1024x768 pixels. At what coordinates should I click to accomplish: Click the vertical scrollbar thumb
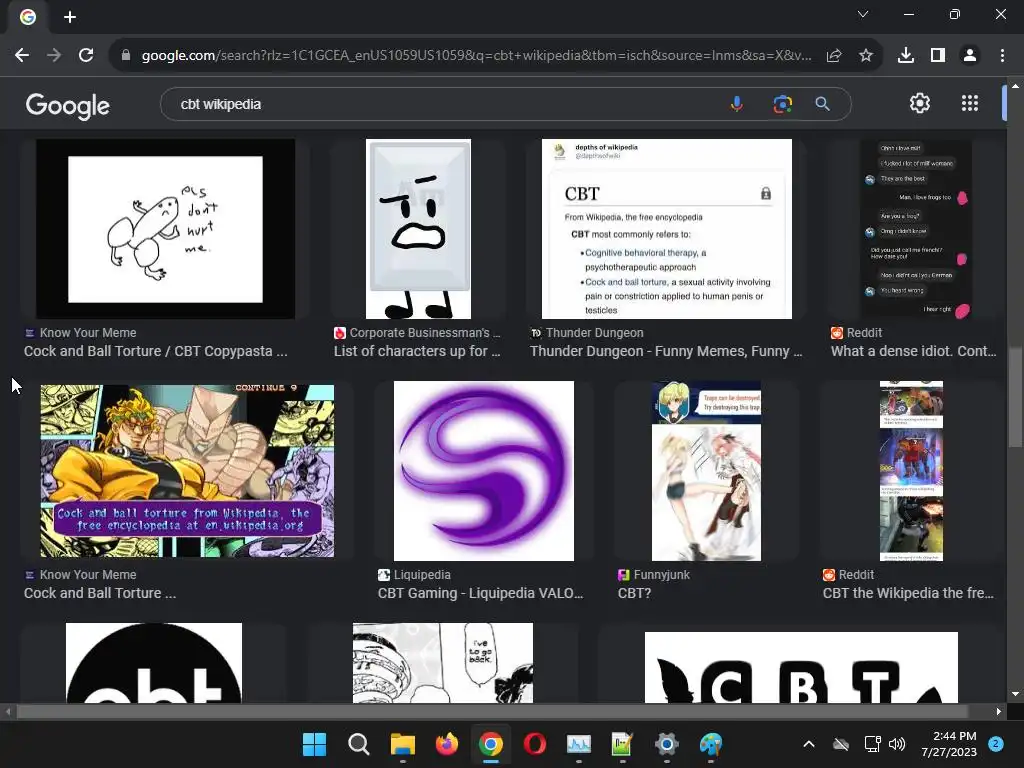[x=1015, y=398]
